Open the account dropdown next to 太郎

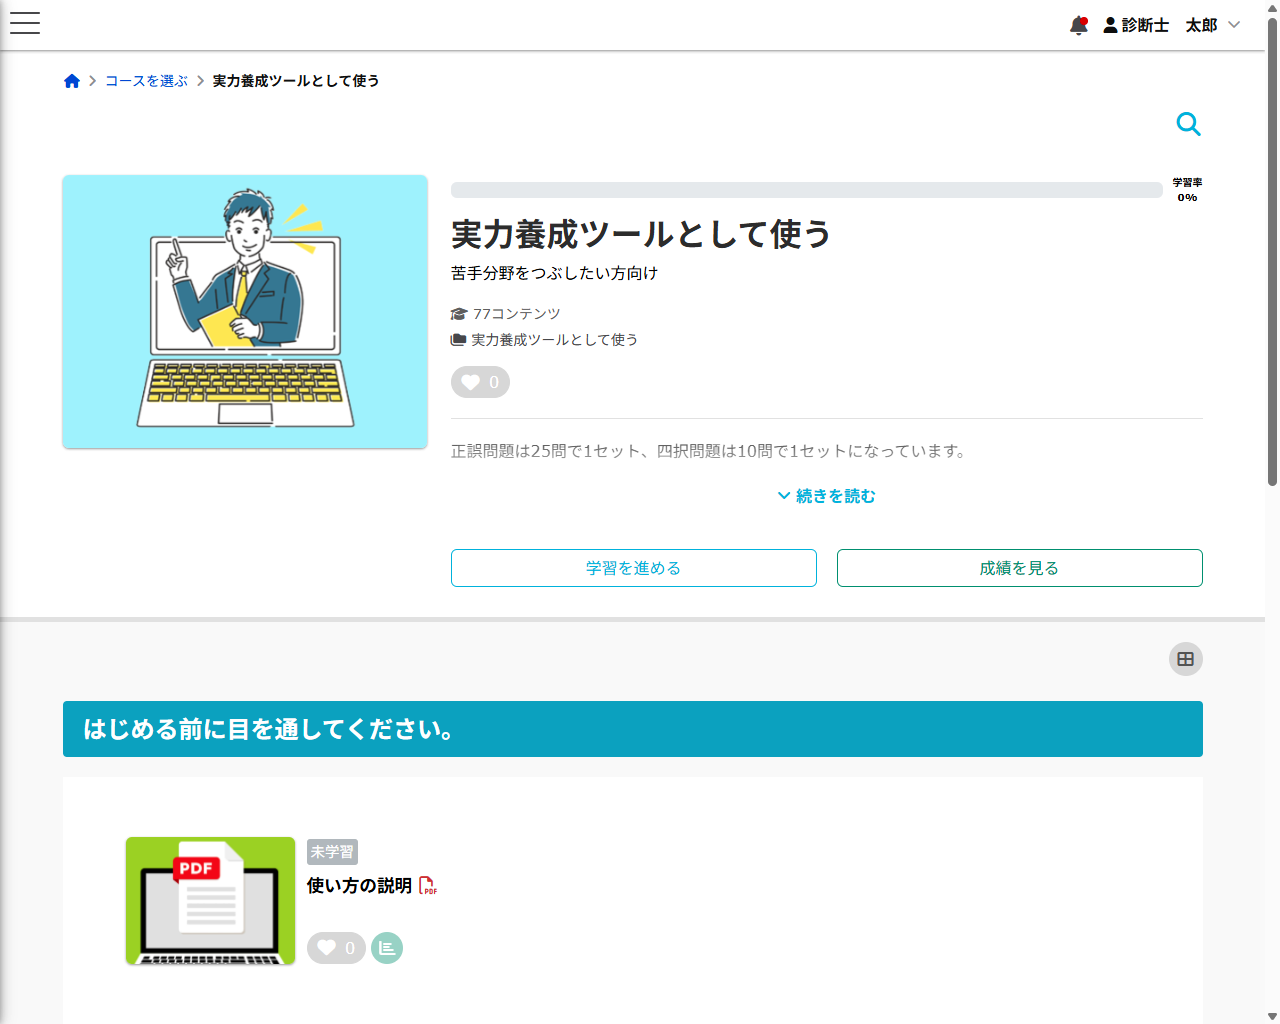tap(1236, 26)
